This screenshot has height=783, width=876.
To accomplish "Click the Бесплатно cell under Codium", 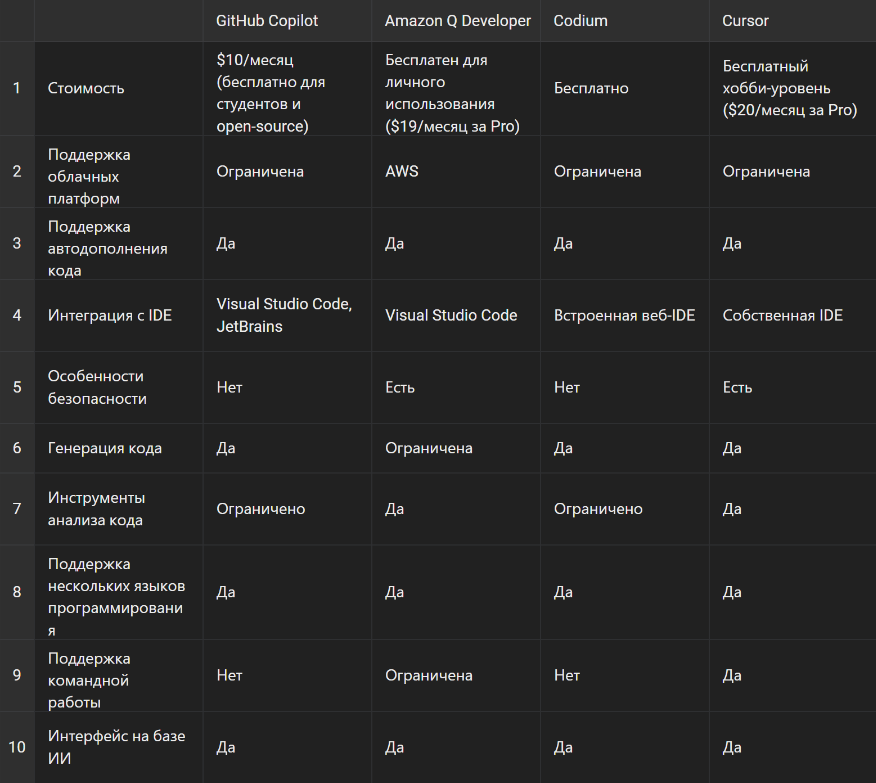I will 625,88.
